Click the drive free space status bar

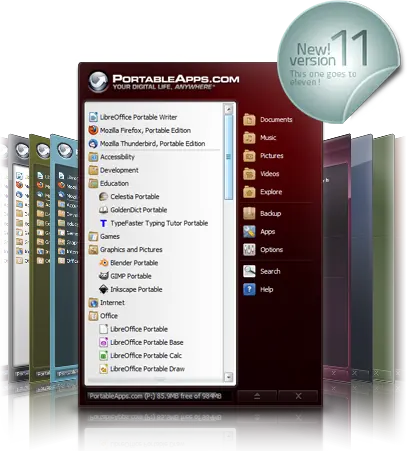coord(159,396)
